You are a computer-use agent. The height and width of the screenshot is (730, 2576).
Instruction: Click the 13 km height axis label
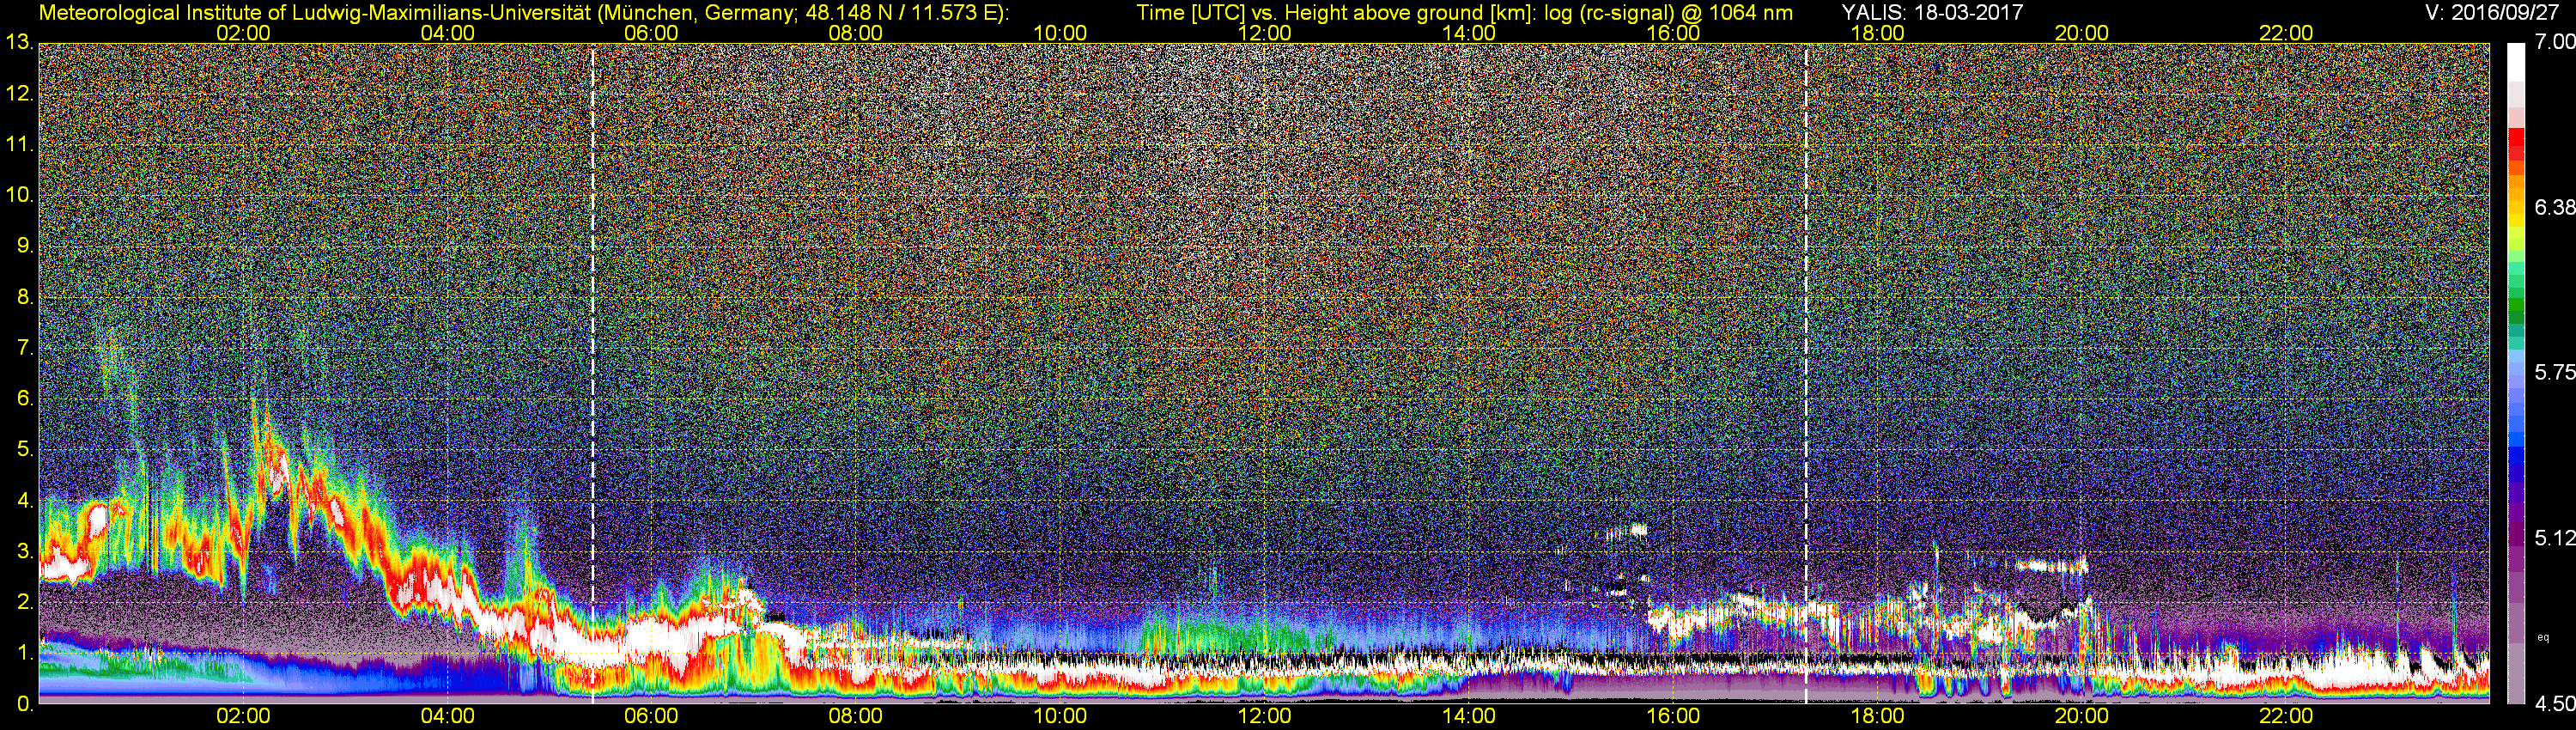tap(19, 42)
